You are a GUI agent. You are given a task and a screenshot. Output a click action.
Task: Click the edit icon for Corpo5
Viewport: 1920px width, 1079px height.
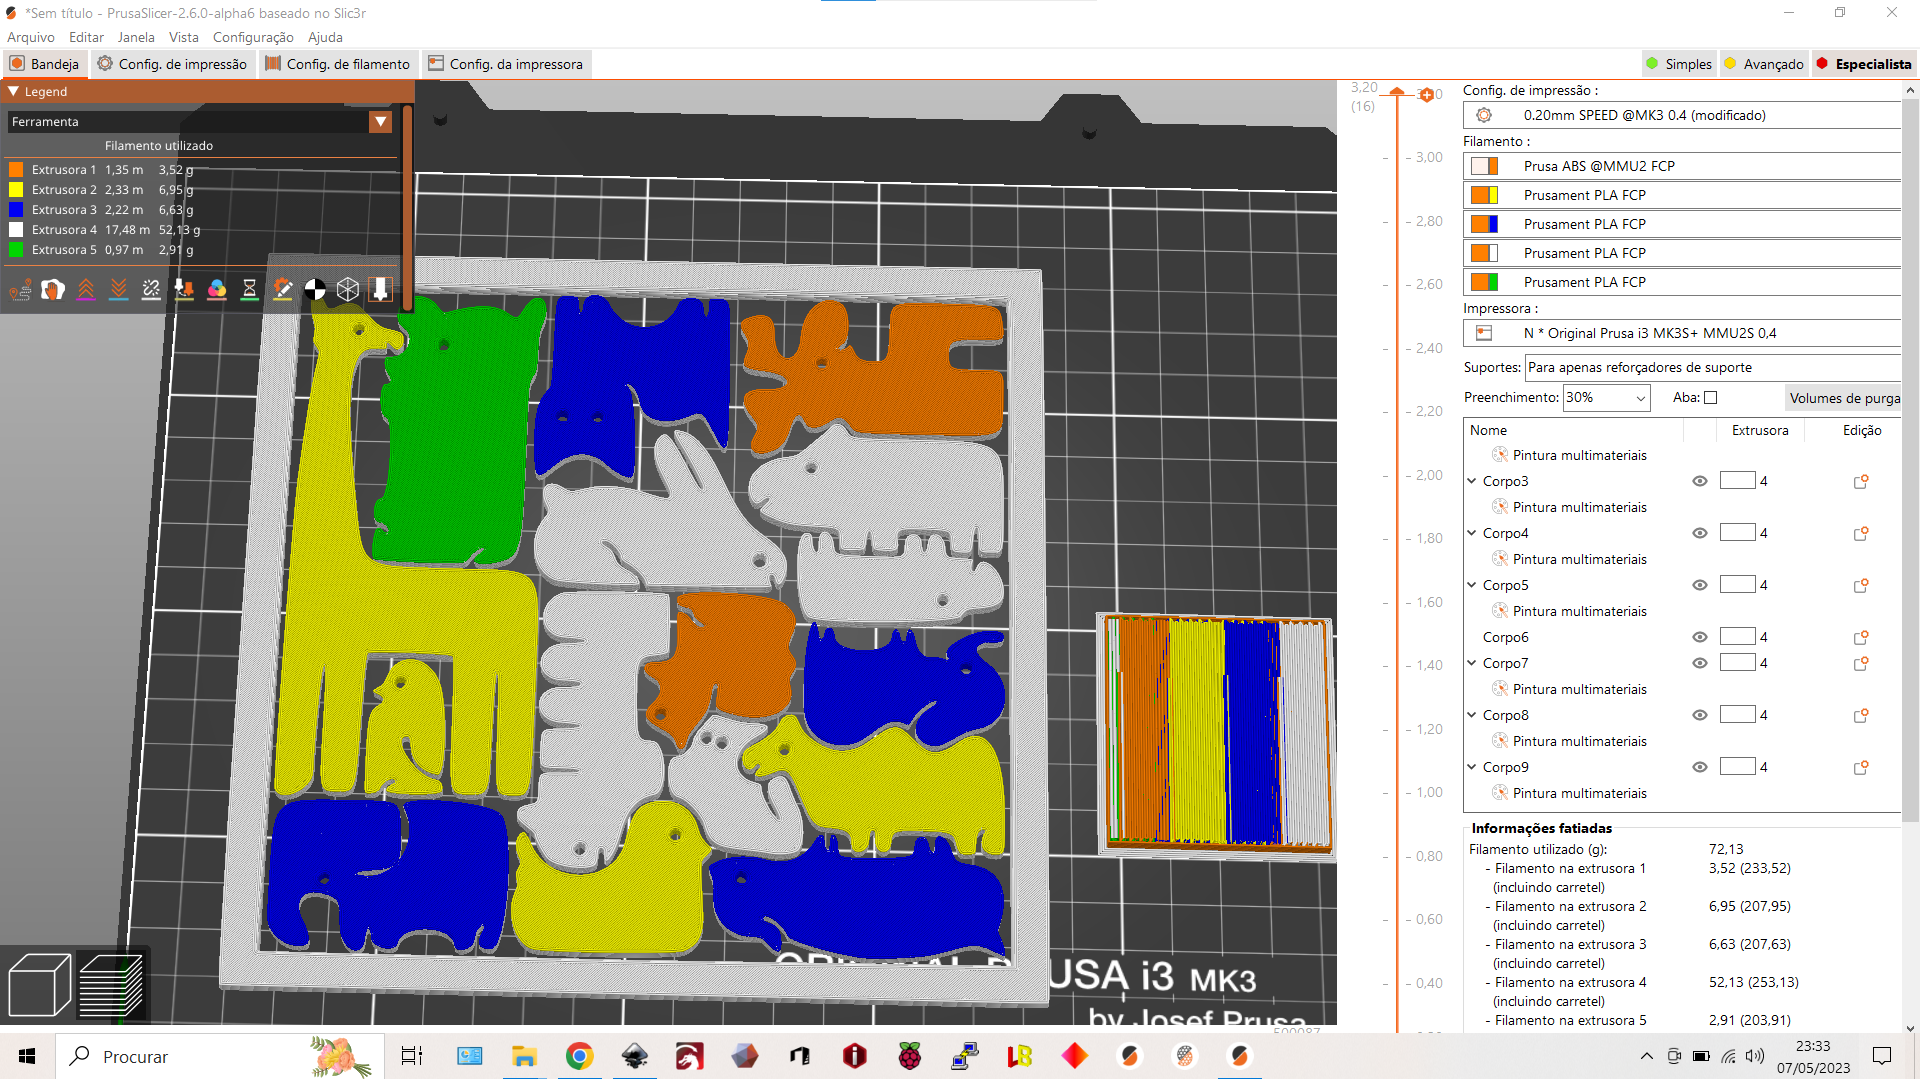tap(1861, 586)
